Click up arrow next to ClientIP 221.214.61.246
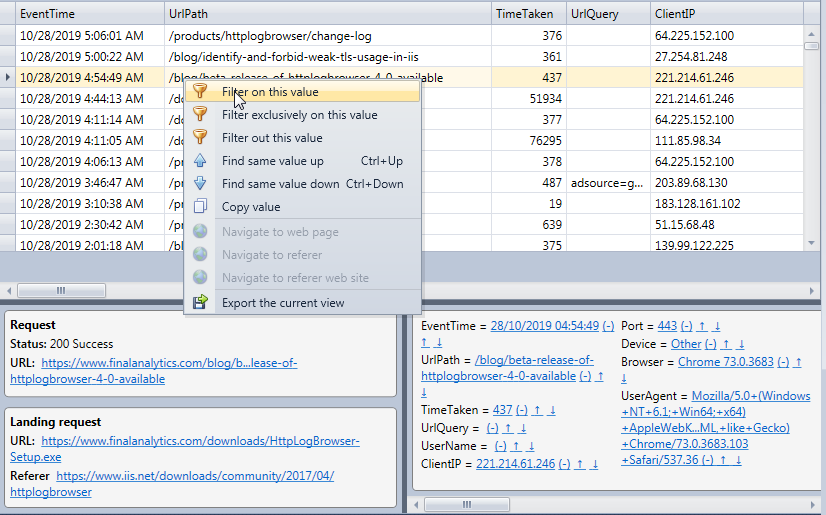The height and width of the screenshot is (515, 826). click(579, 464)
